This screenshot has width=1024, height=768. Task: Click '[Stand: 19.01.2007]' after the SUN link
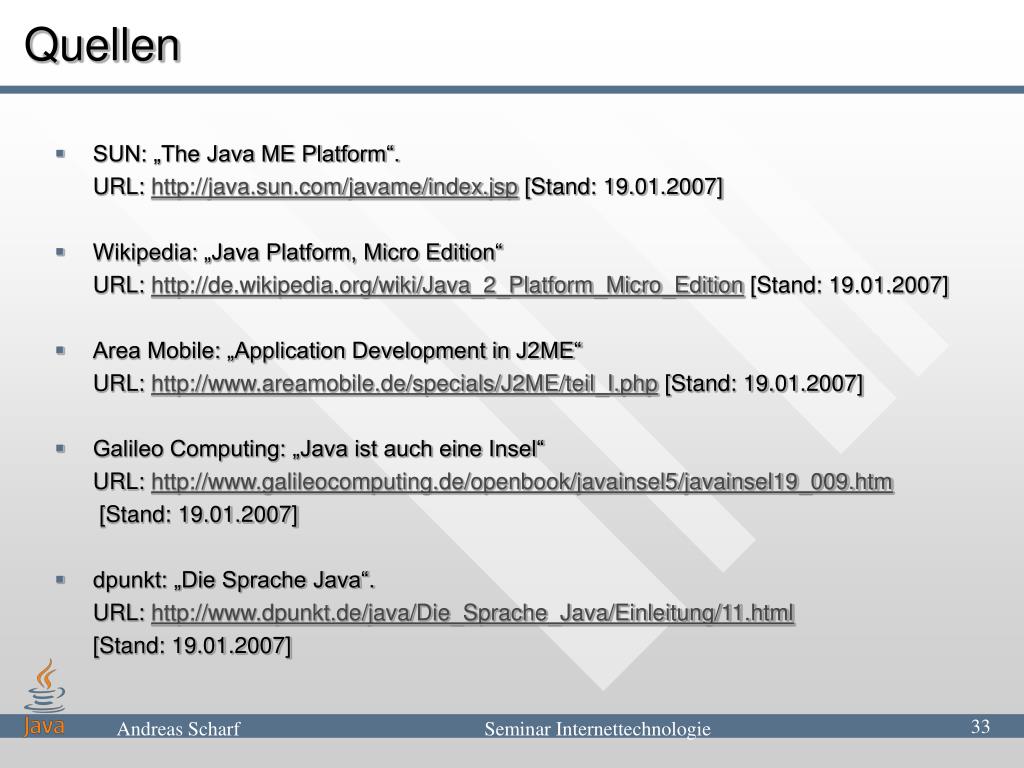624,187
